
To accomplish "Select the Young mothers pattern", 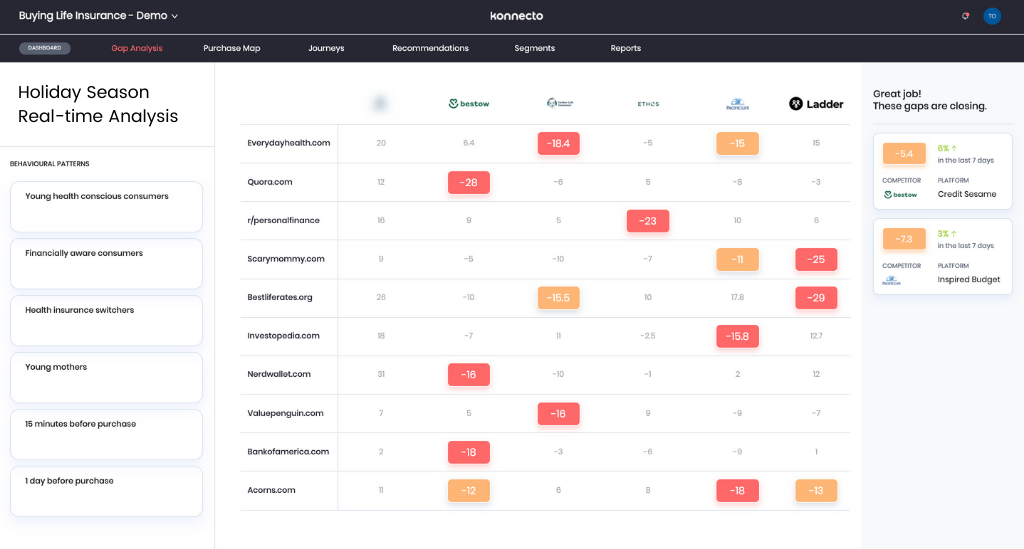I will click(x=106, y=377).
